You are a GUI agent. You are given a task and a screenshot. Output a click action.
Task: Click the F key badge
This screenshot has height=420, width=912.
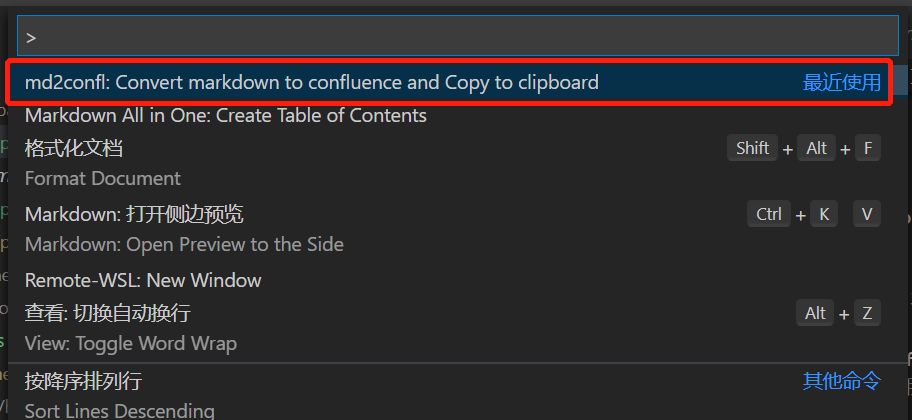pos(868,148)
